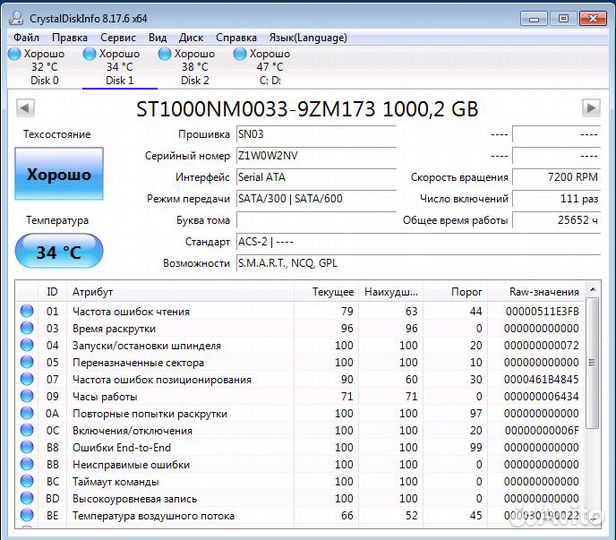Select row Ошибки End-to-End

300,447
